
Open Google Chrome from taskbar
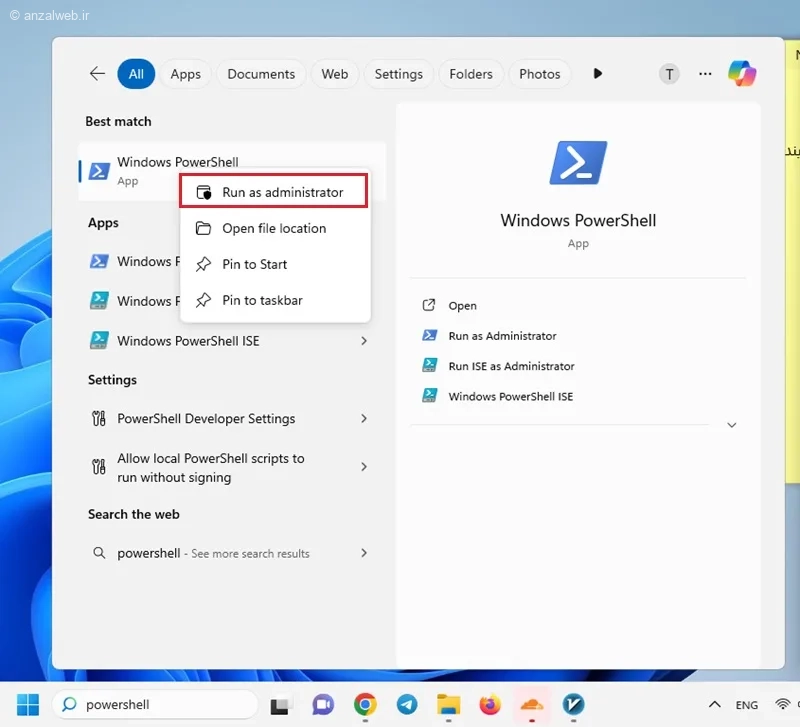click(365, 705)
